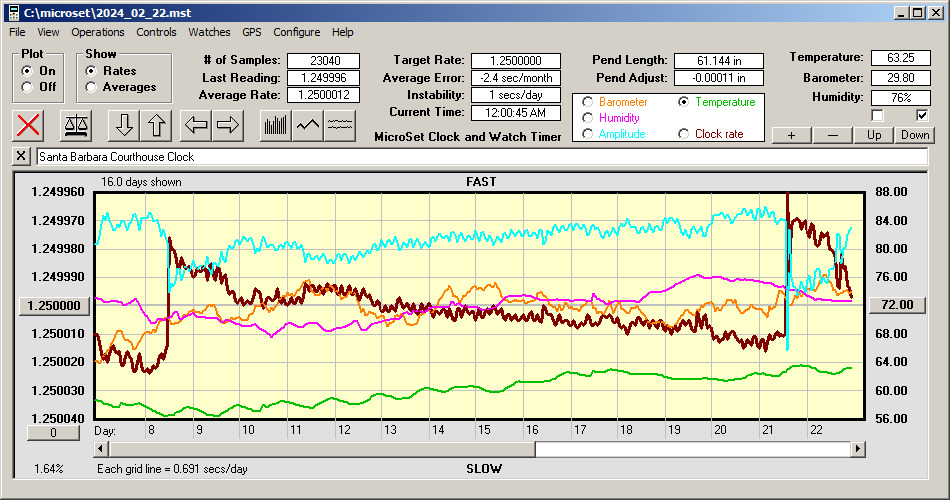This screenshot has width=950, height=500.
Task: Untick the checked box below Humidity
Action: coord(922,115)
